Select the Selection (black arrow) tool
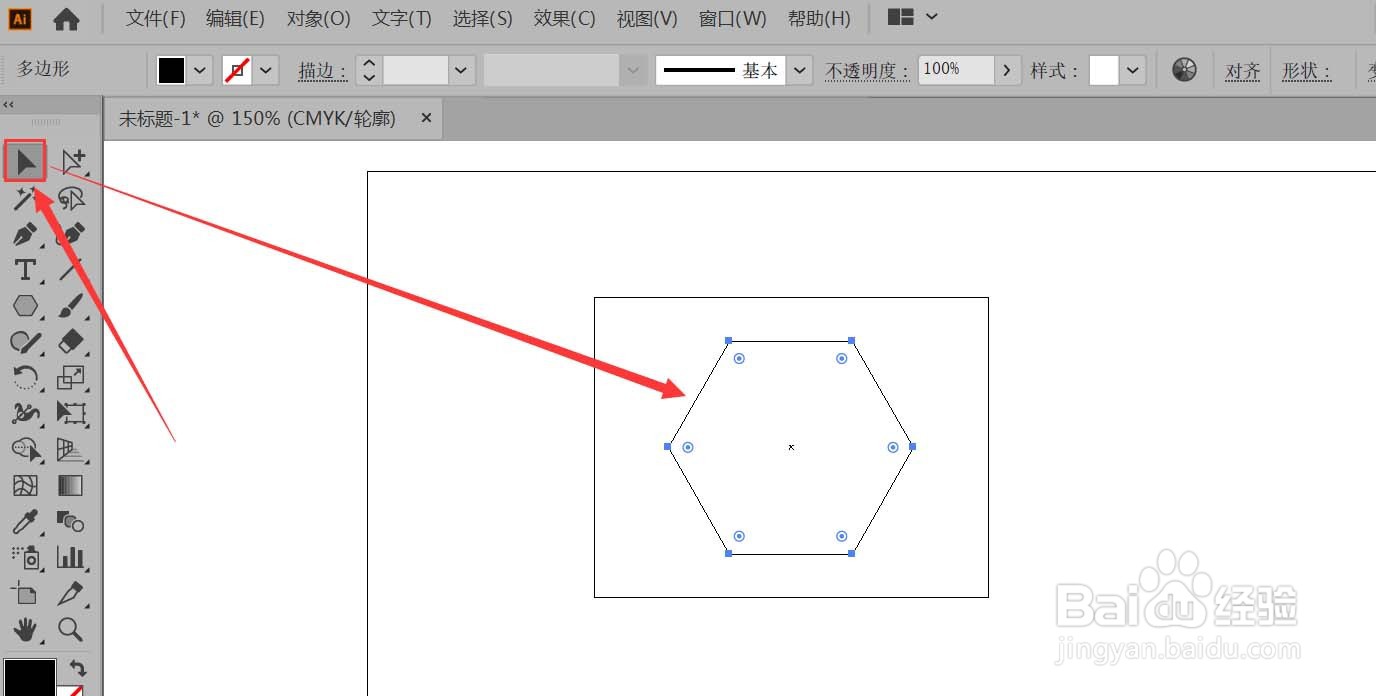1376x696 pixels. [25, 161]
